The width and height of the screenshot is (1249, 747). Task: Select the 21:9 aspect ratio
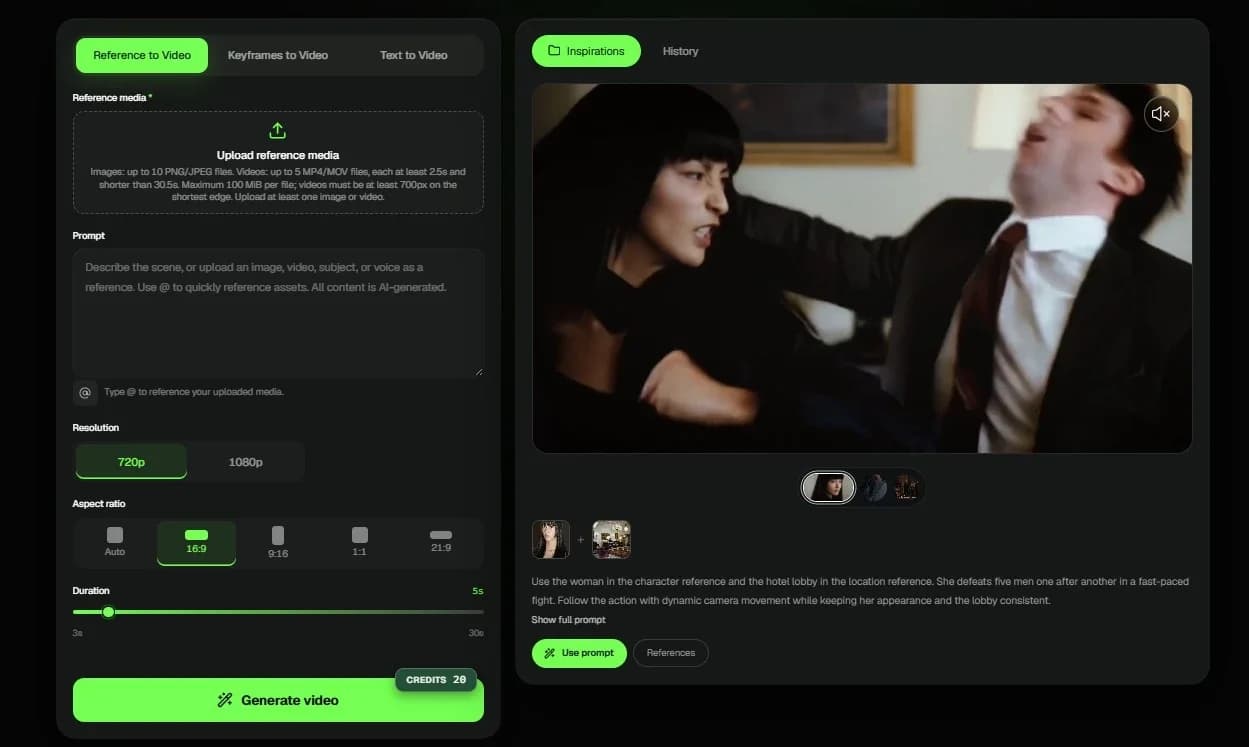click(x=441, y=543)
